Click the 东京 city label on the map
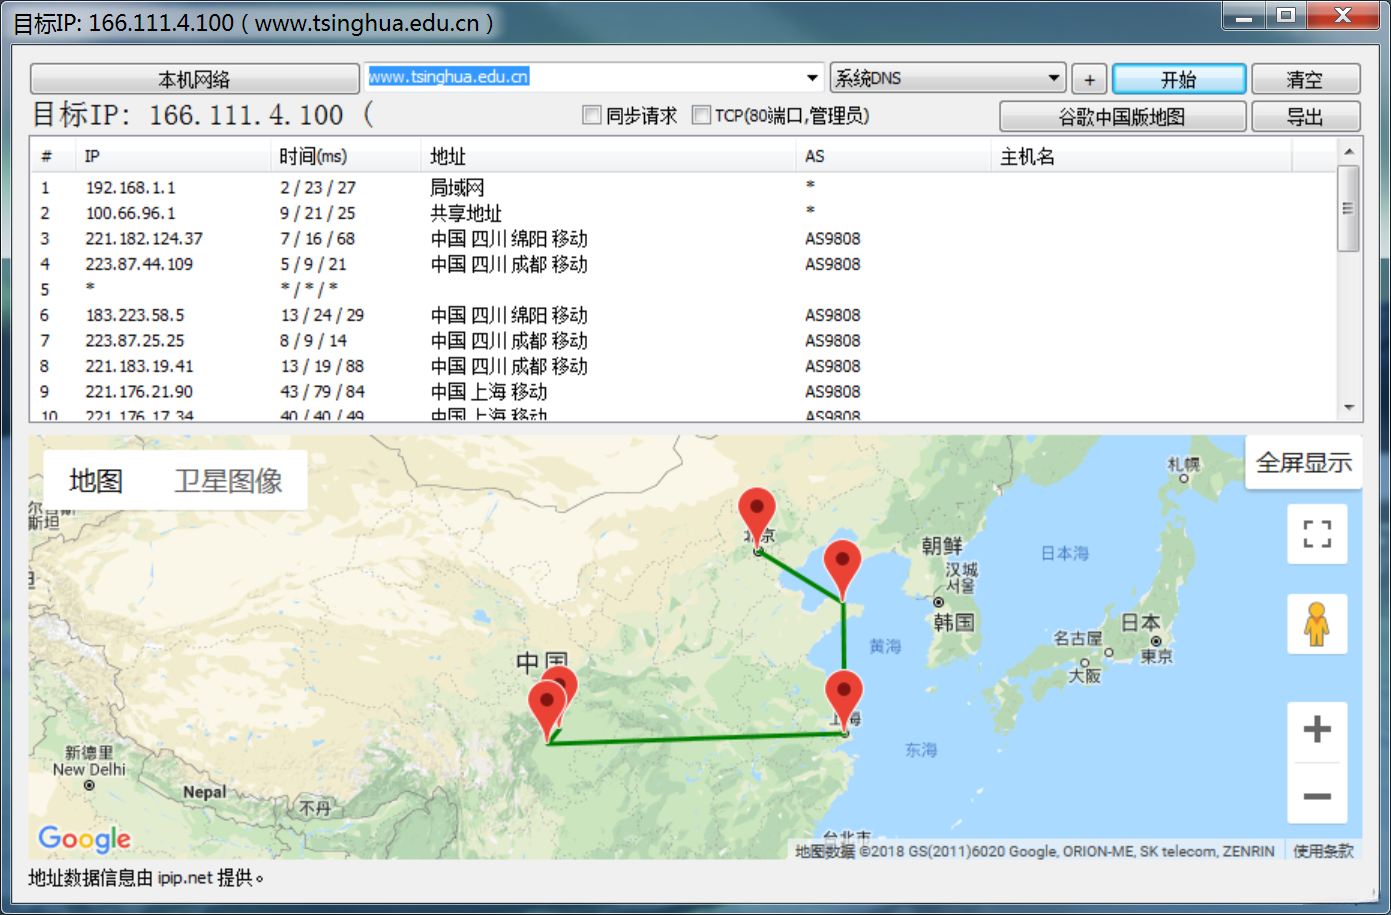Screen dimensions: 1391x915 click(1157, 656)
